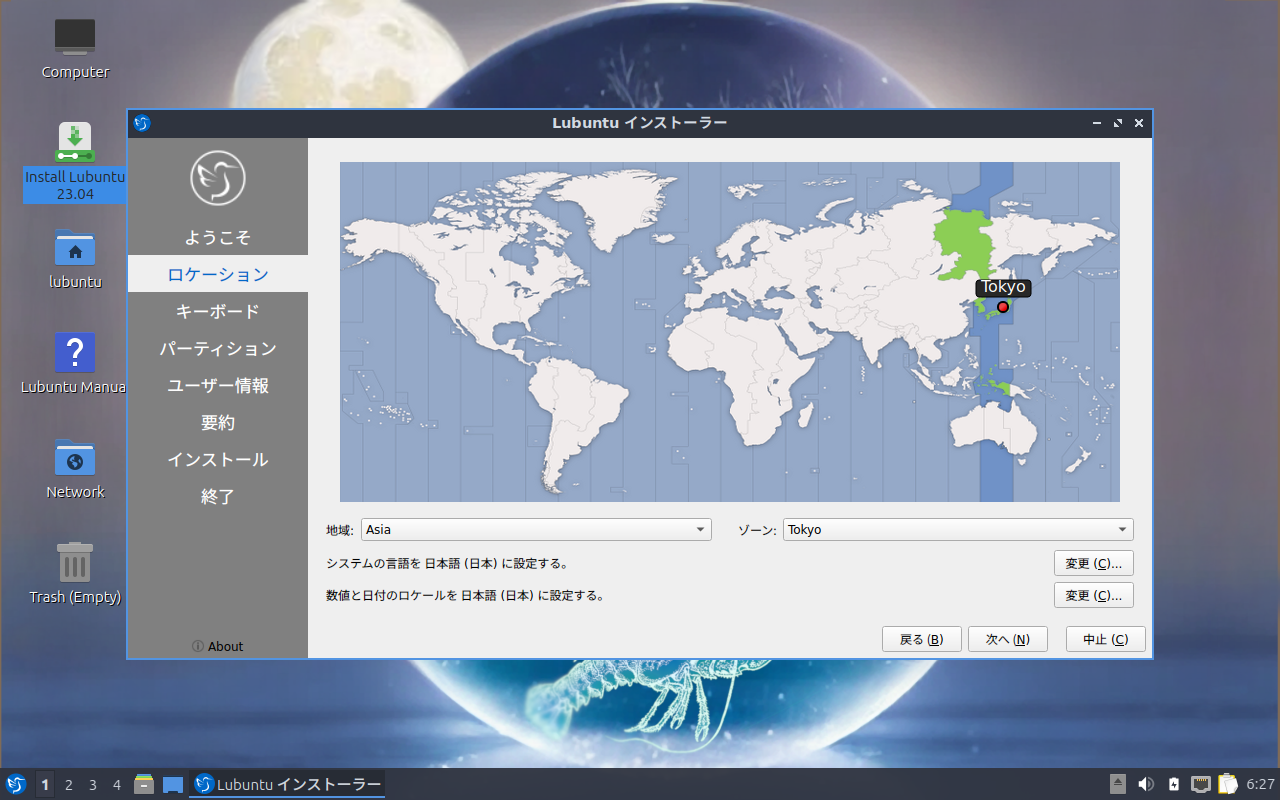Click the 次へ (N) next button
1280x800 pixels.
pyautogui.click(x=1007, y=639)
